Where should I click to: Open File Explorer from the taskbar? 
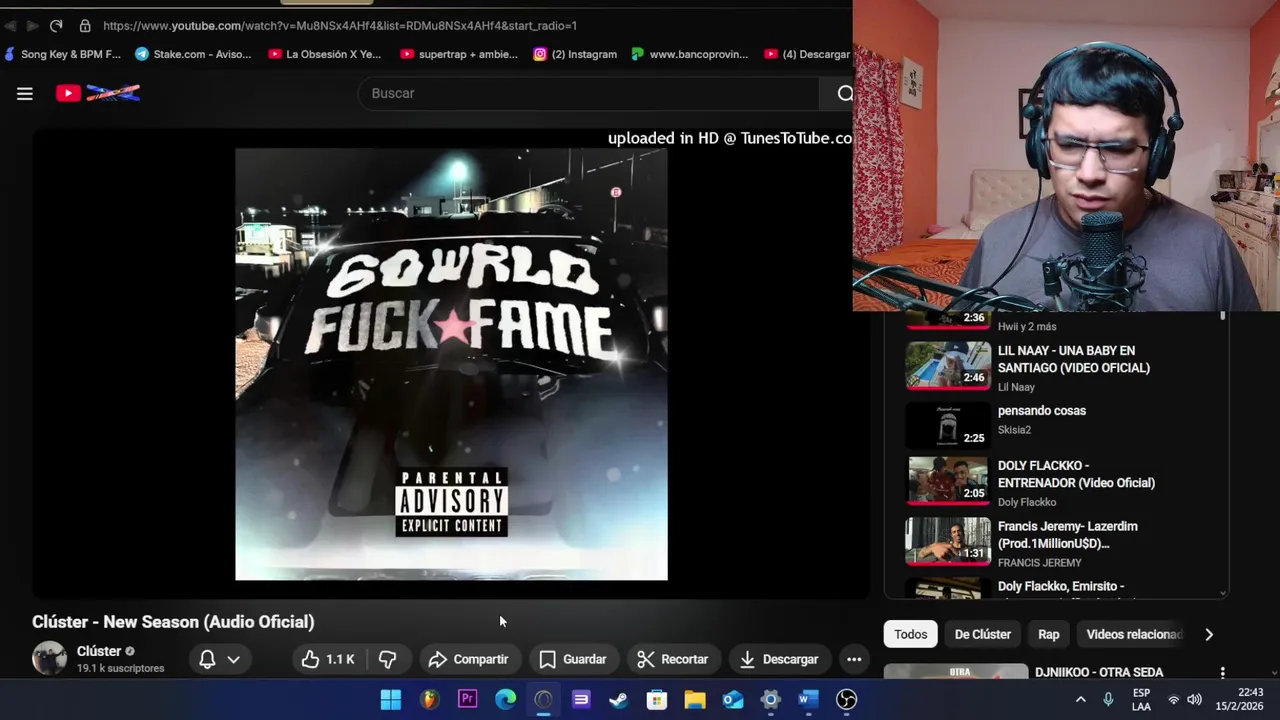(695, 700)
